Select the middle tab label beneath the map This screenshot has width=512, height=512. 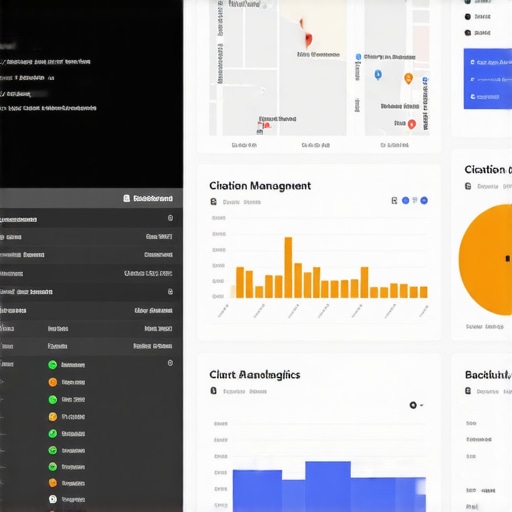coord(315,145)
